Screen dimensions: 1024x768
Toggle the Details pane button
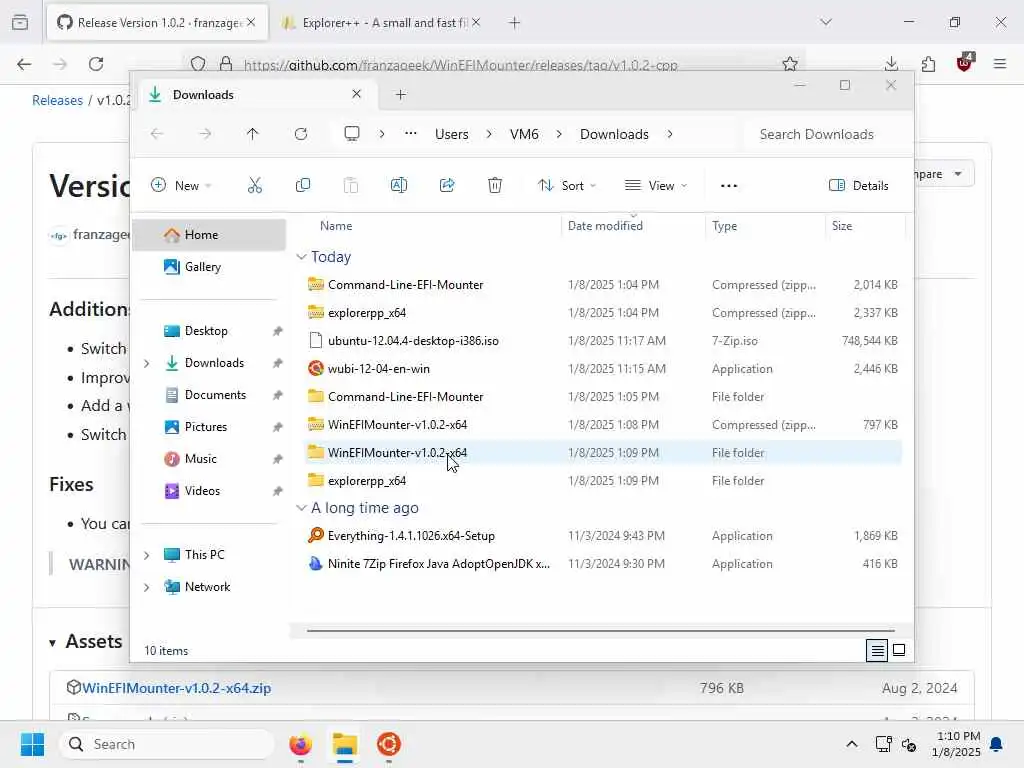tap(859, 185)
